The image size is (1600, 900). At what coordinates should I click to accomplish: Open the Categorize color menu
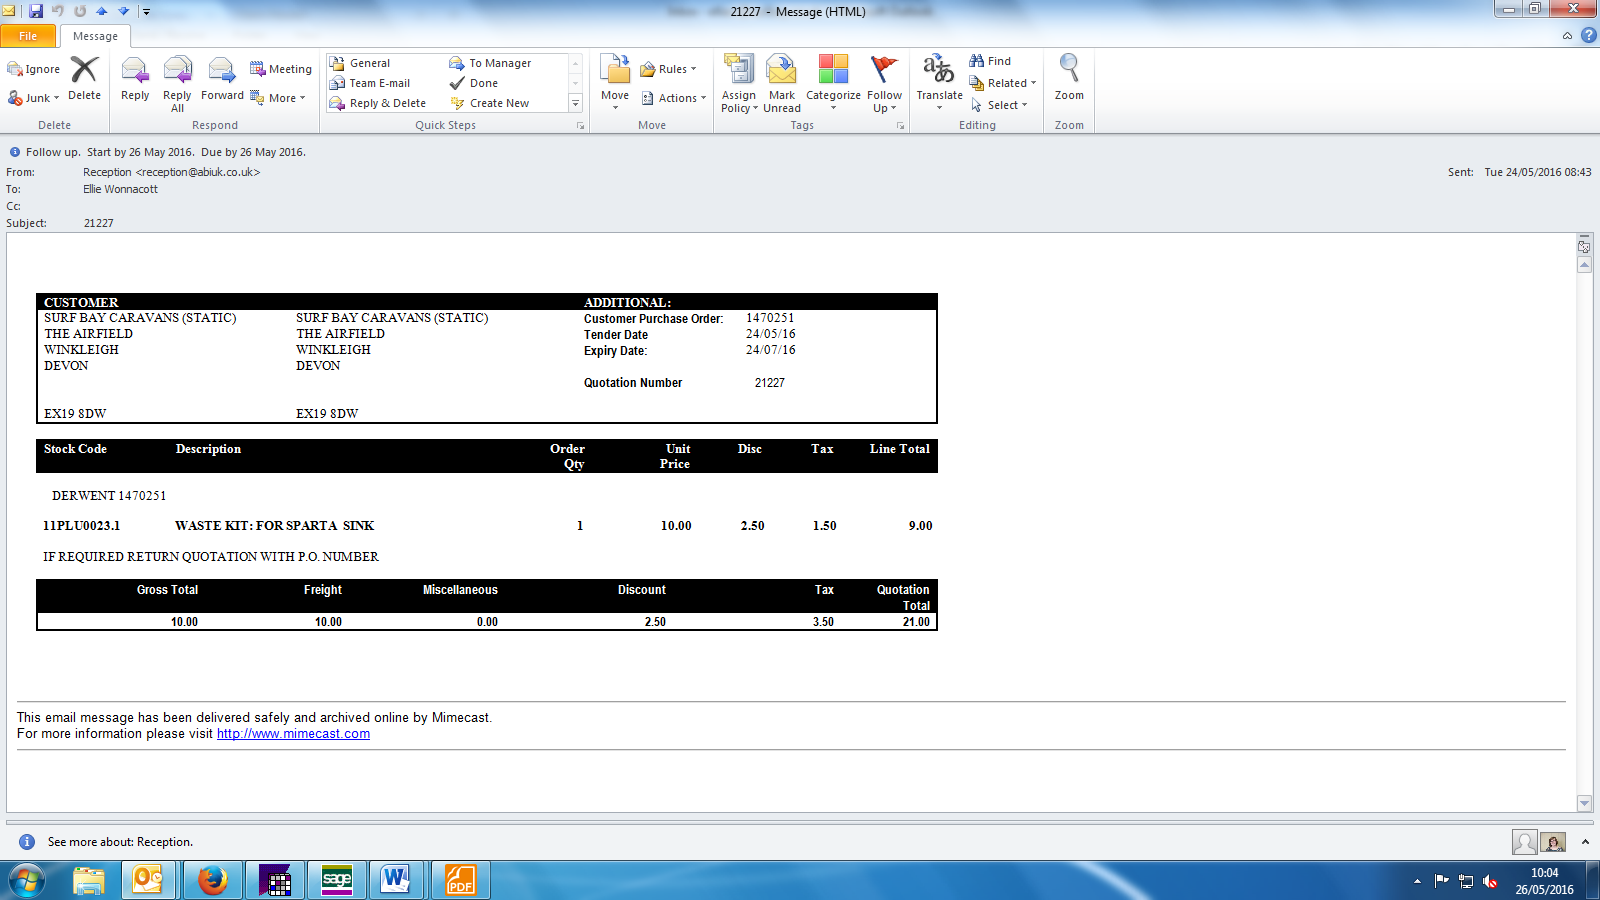[x=833, y=84]
